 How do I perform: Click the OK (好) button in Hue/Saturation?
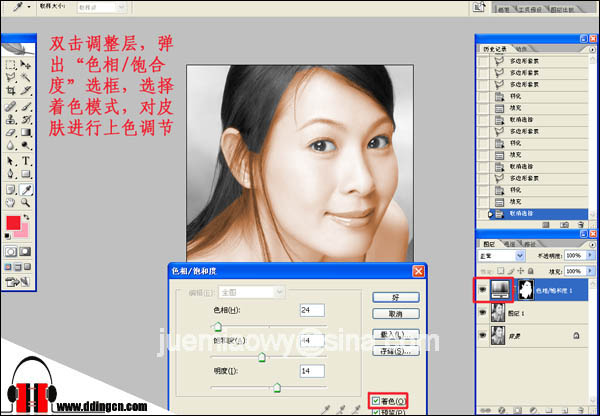point(396,297)
